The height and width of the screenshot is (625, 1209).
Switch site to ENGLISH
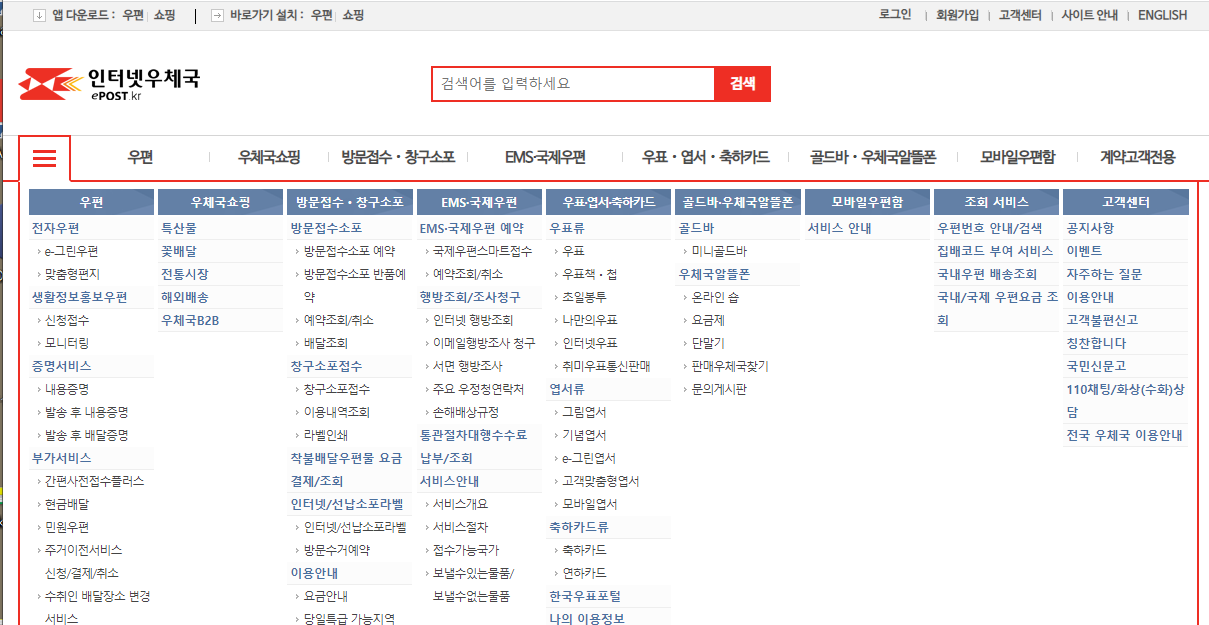[1162, 15]
